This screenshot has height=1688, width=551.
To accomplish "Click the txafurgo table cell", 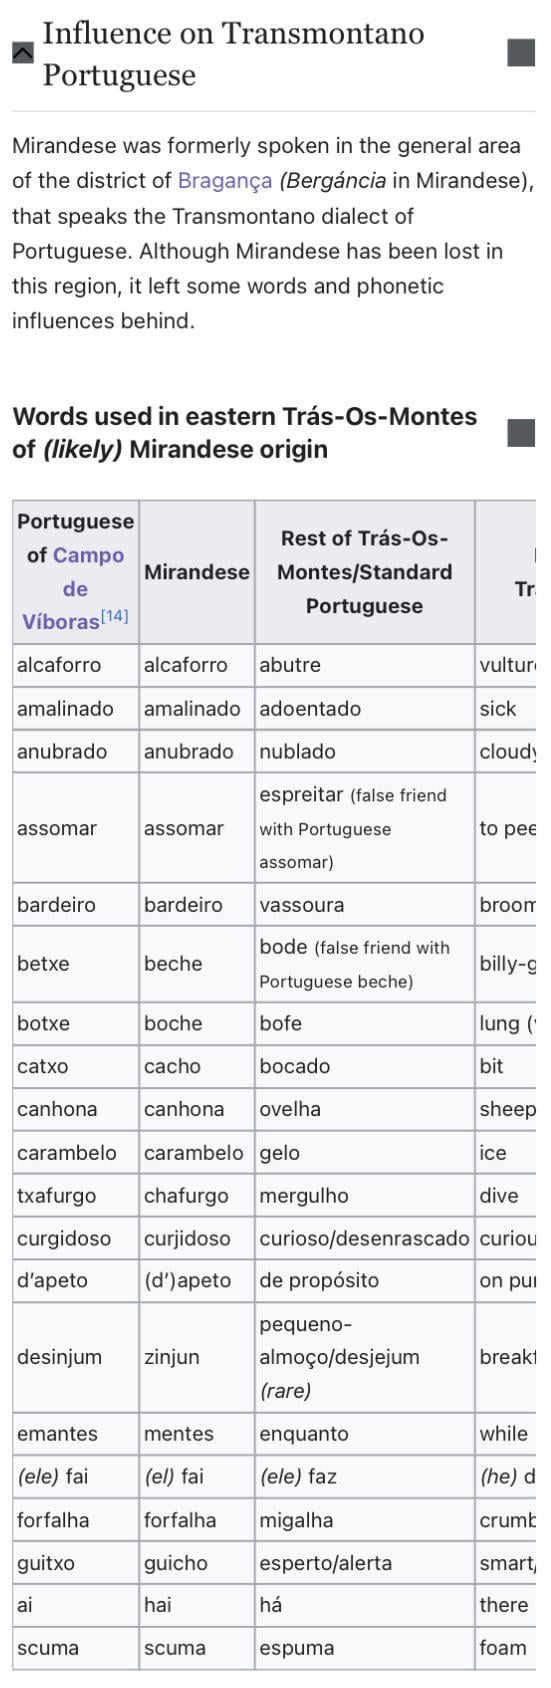I will (76, 1195).
